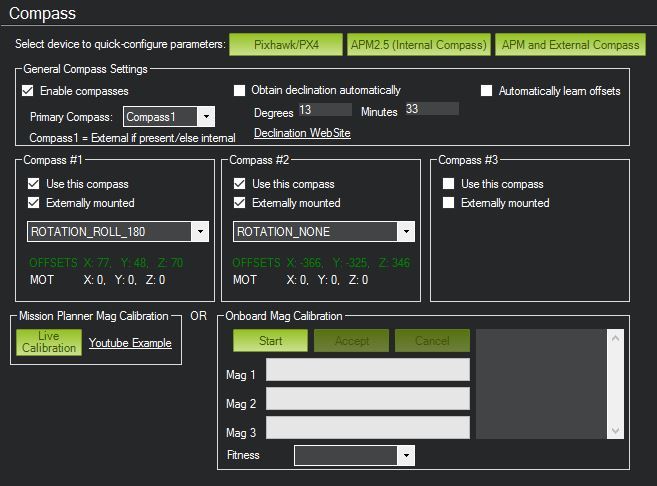The image size is (657, 486).
Task: Click the Minutes declination field
Action: [432, 109]
